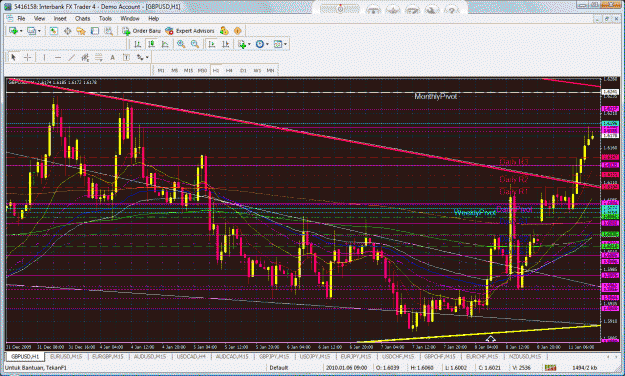Select the text label 'T' tool
Screen dimensions: 625x376
coord(126,58)
